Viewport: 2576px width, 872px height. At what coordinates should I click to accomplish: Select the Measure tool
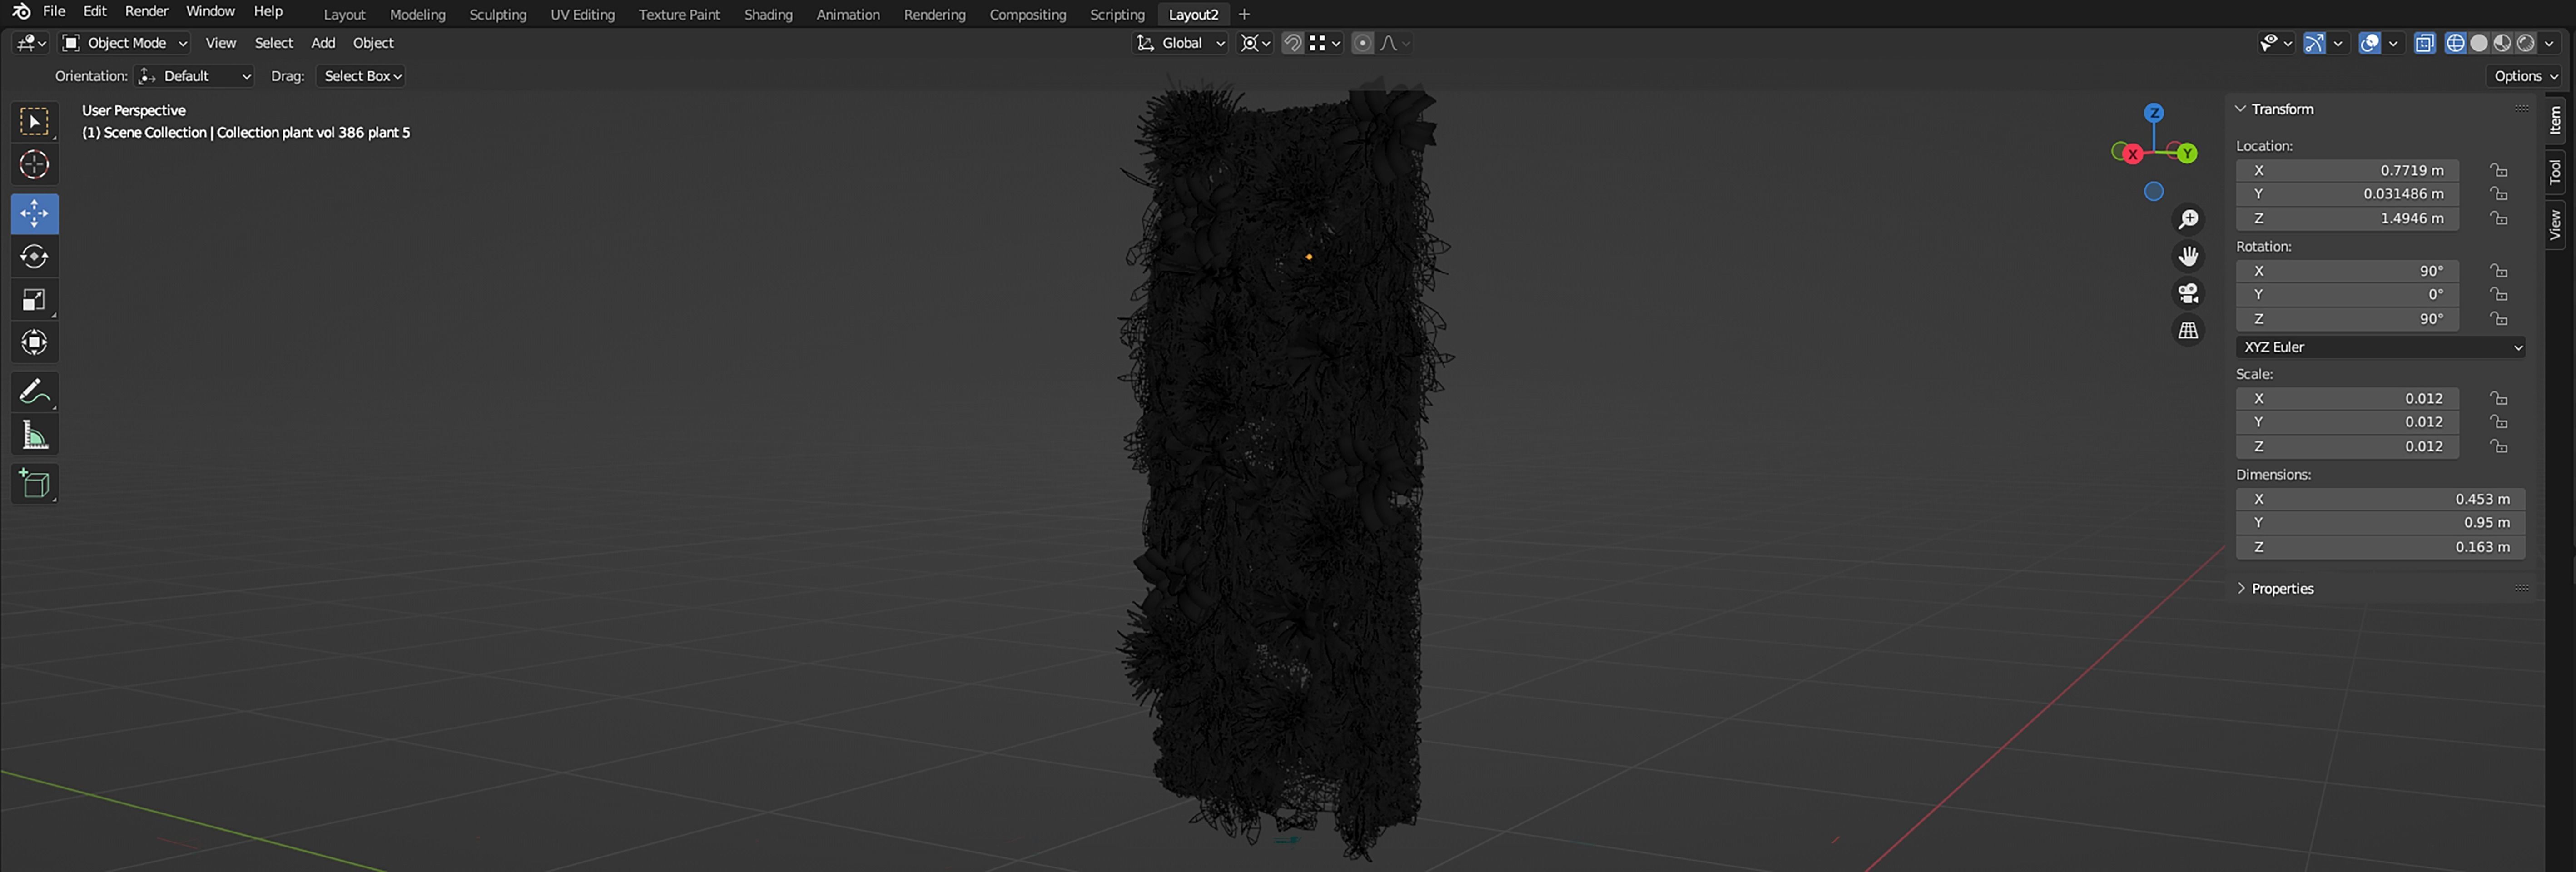pos(34,434)
